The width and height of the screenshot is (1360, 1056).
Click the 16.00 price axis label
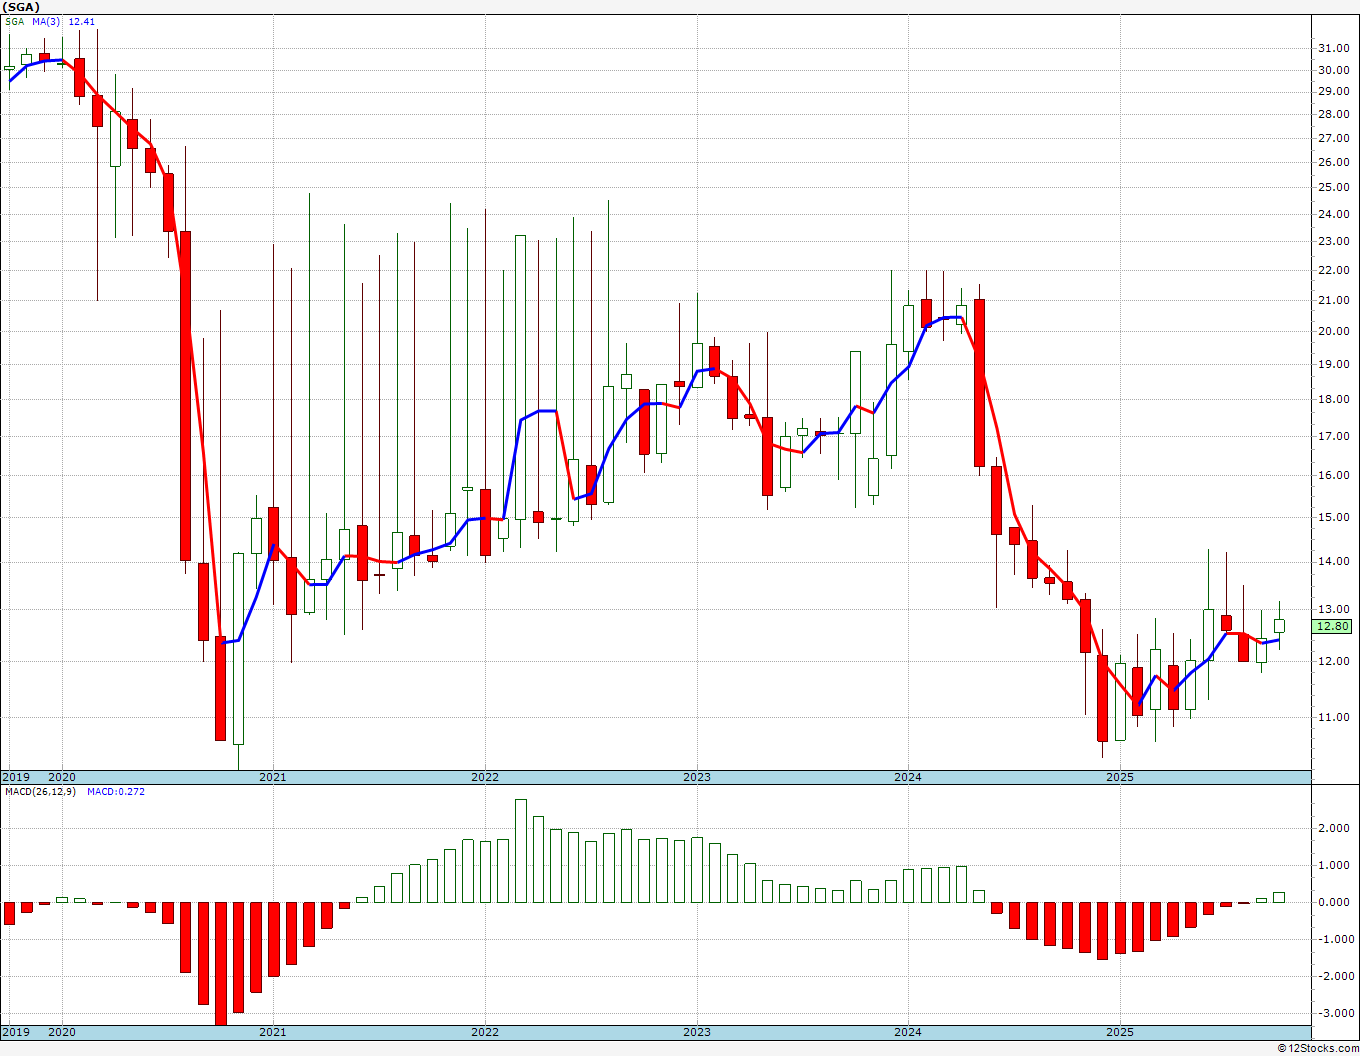tap(1333, 475)
